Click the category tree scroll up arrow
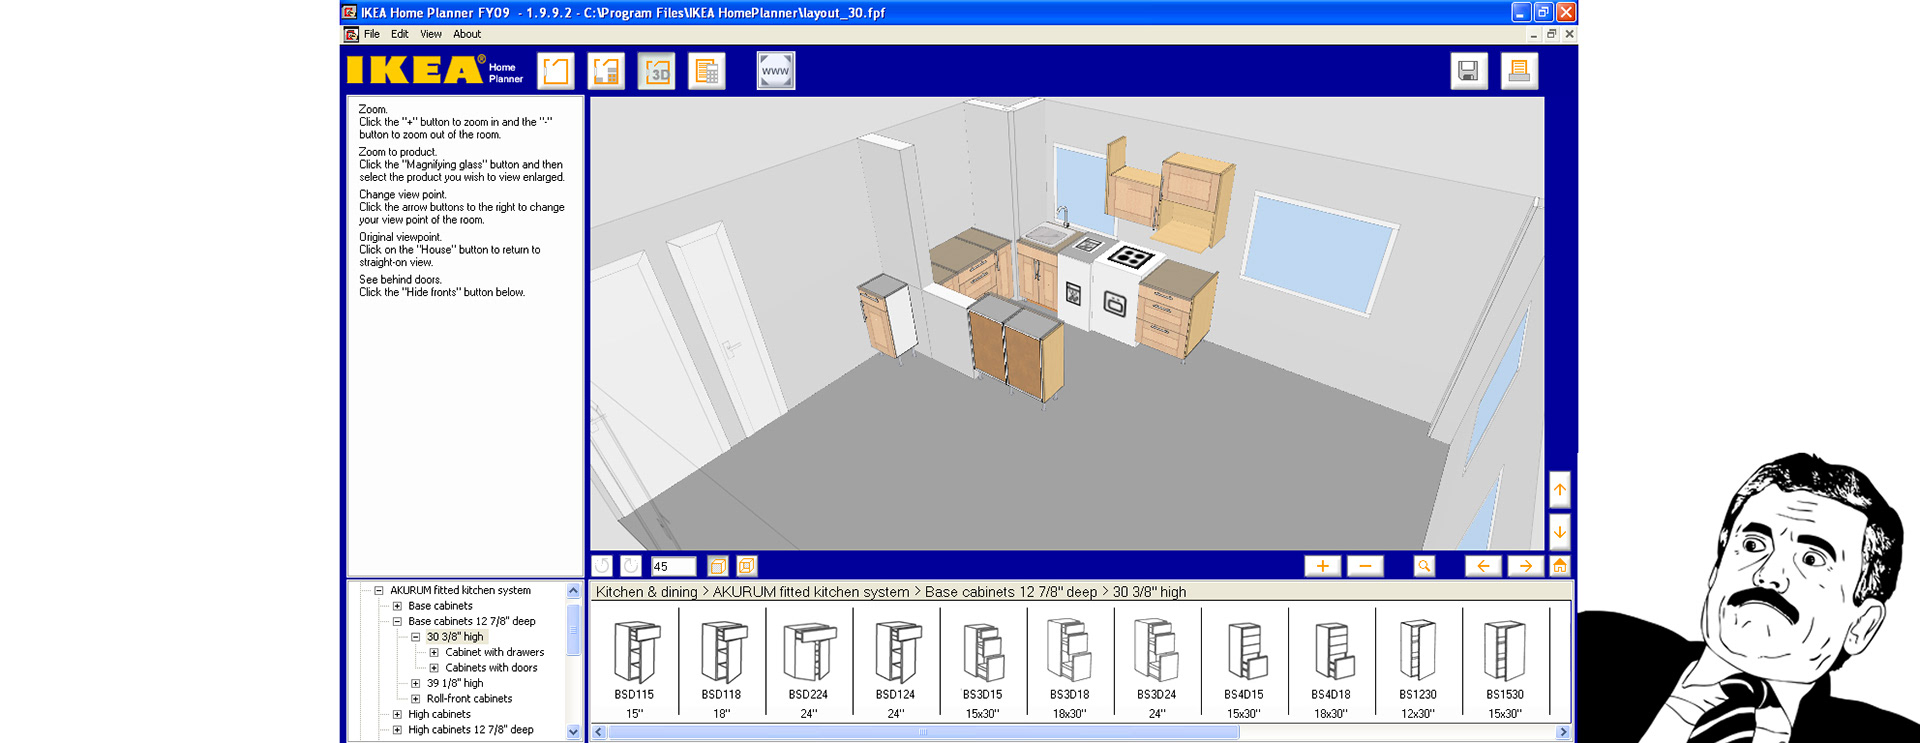 (573, 591)
